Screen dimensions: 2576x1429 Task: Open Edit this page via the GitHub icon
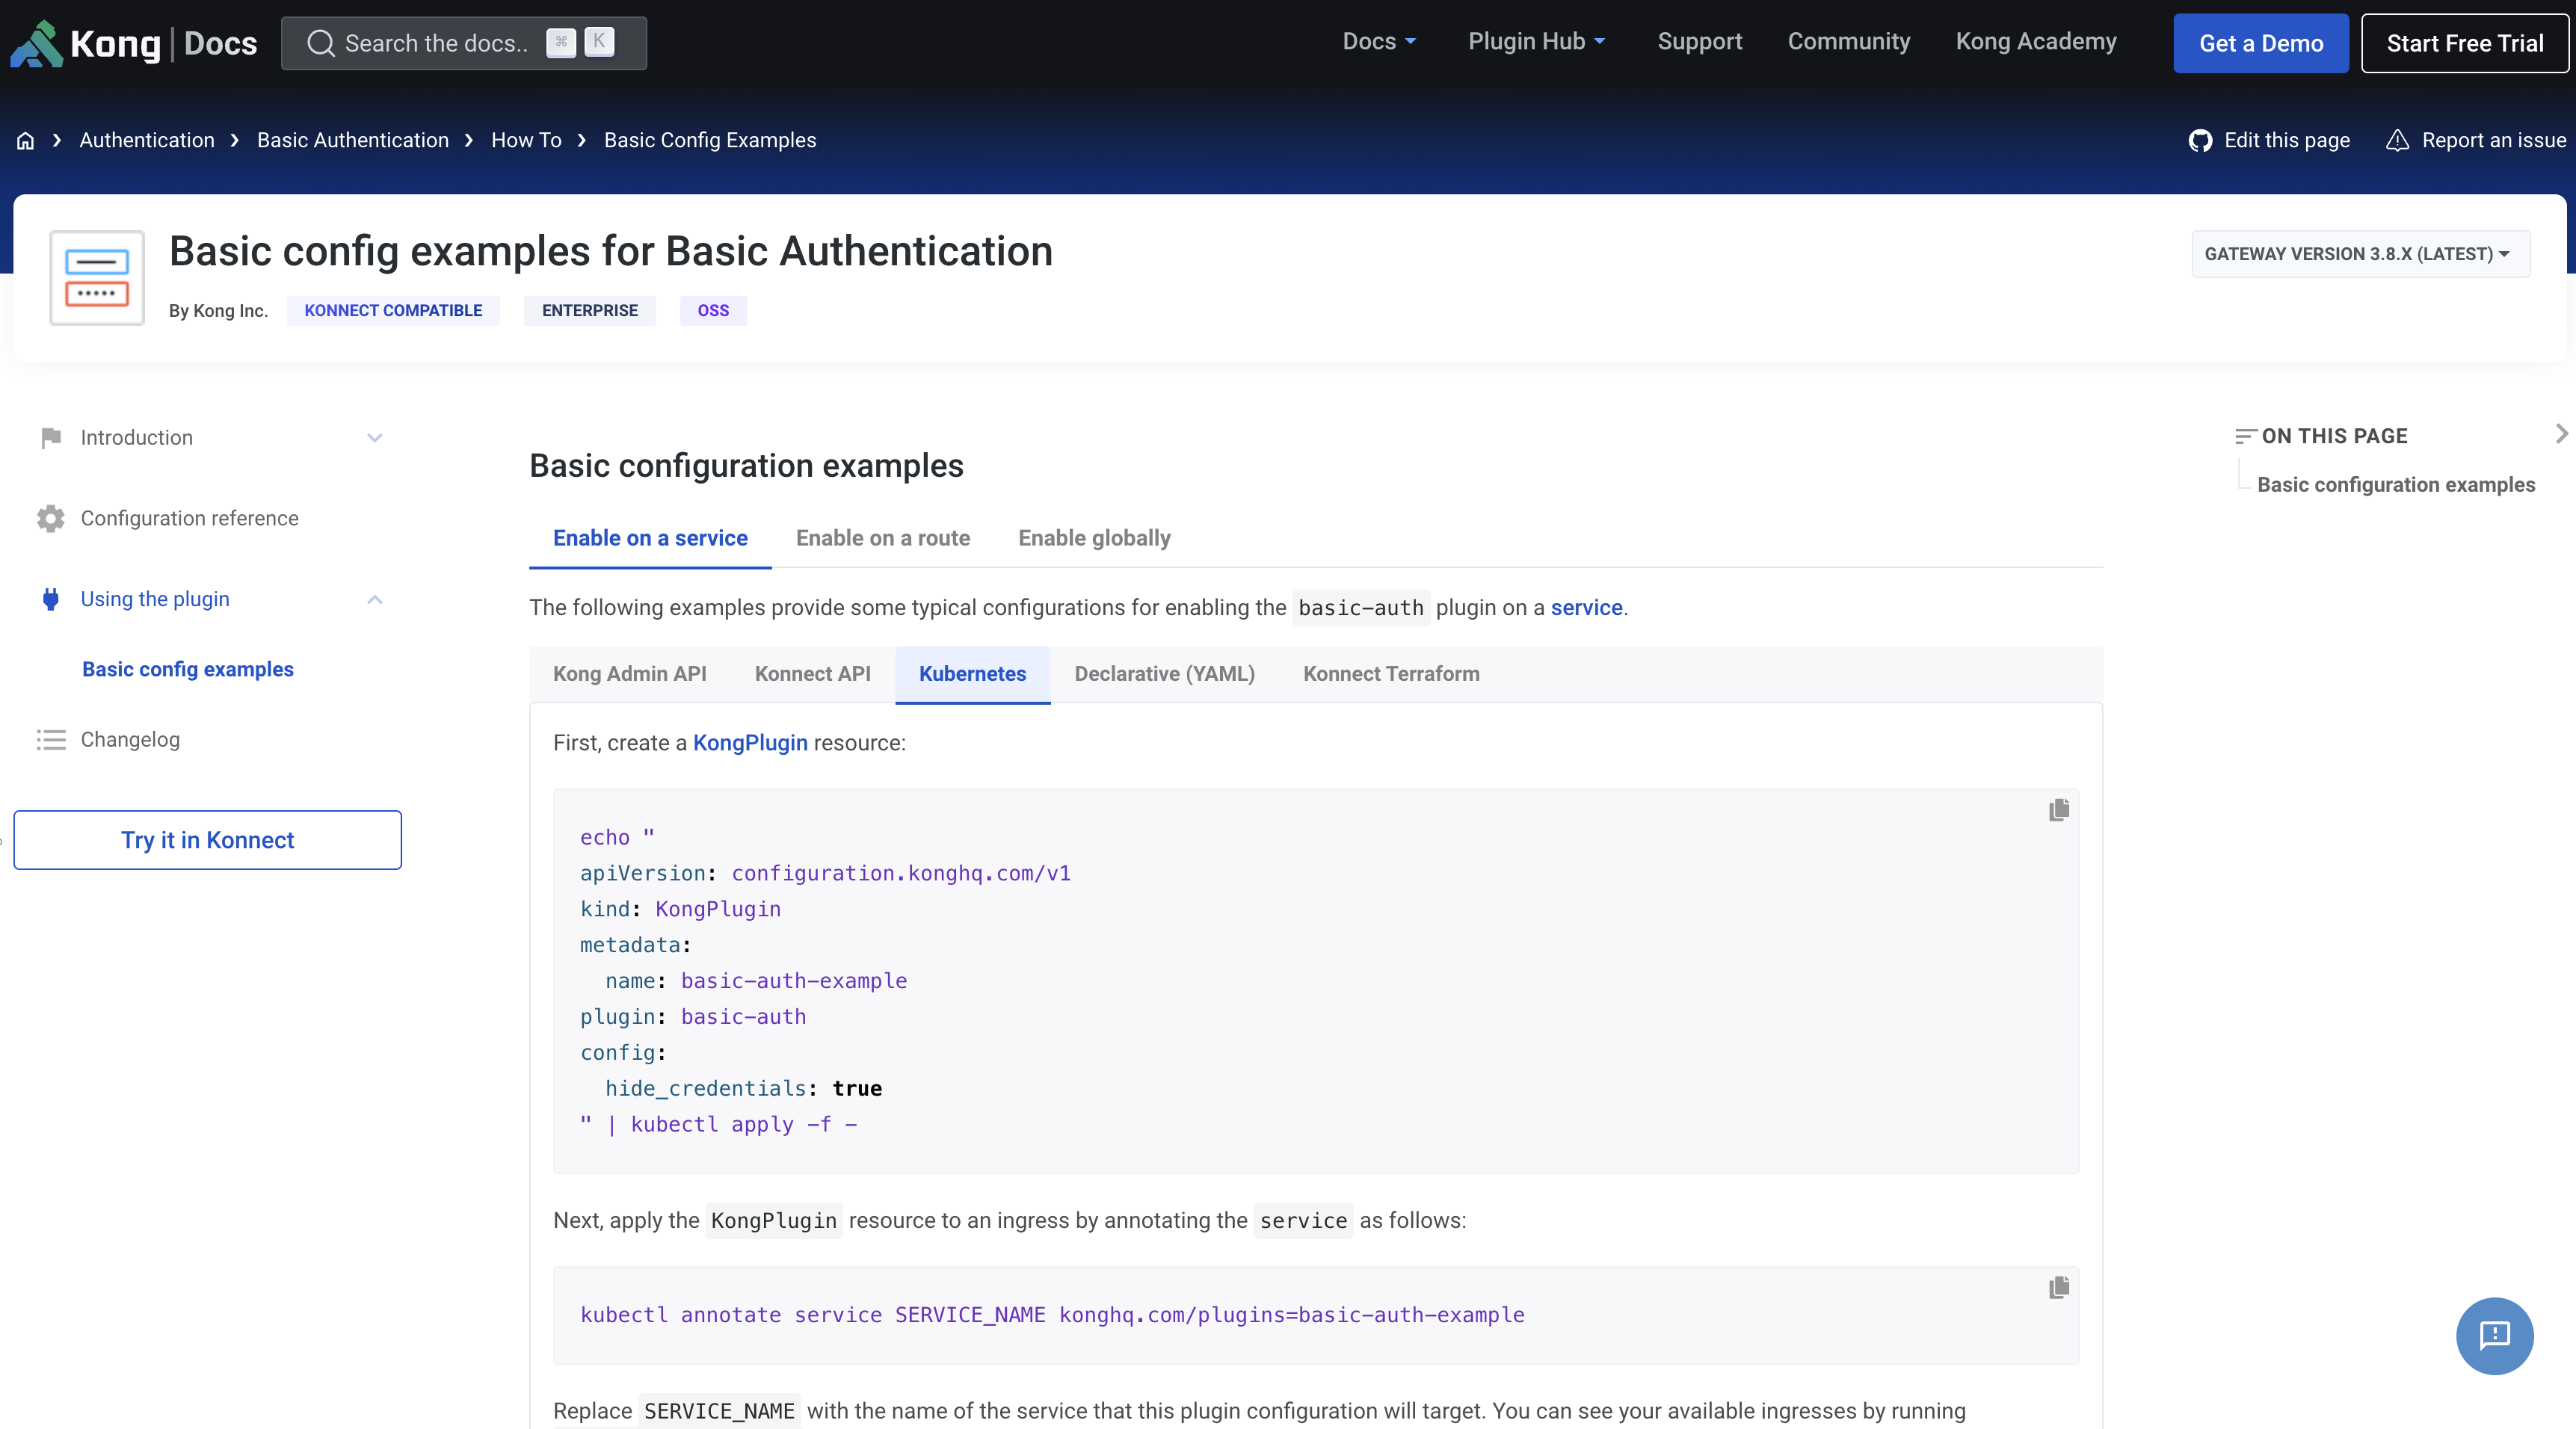click(2201, 140)
